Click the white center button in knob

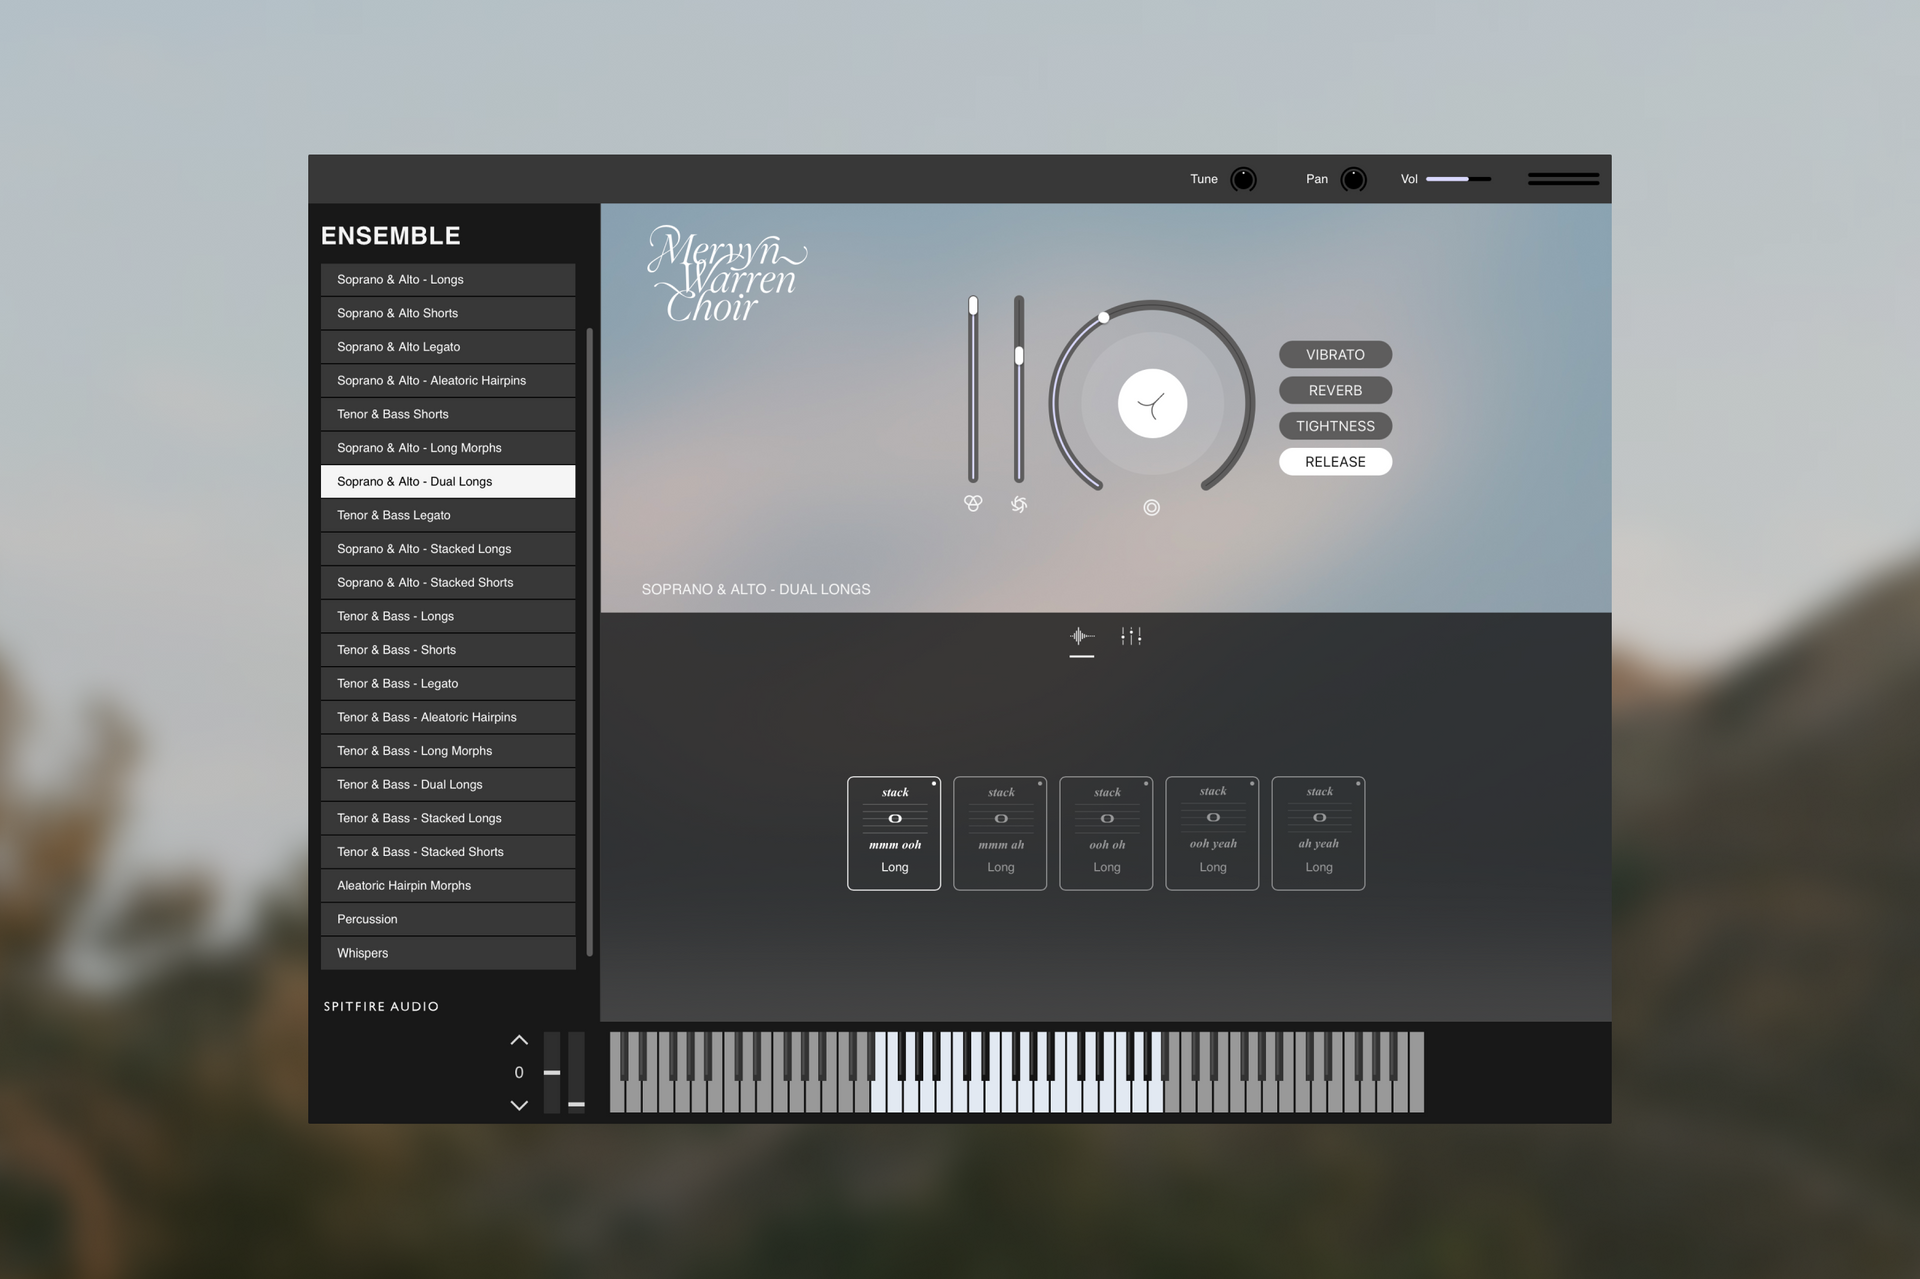pyautogui.click(x=1152, y=404)
